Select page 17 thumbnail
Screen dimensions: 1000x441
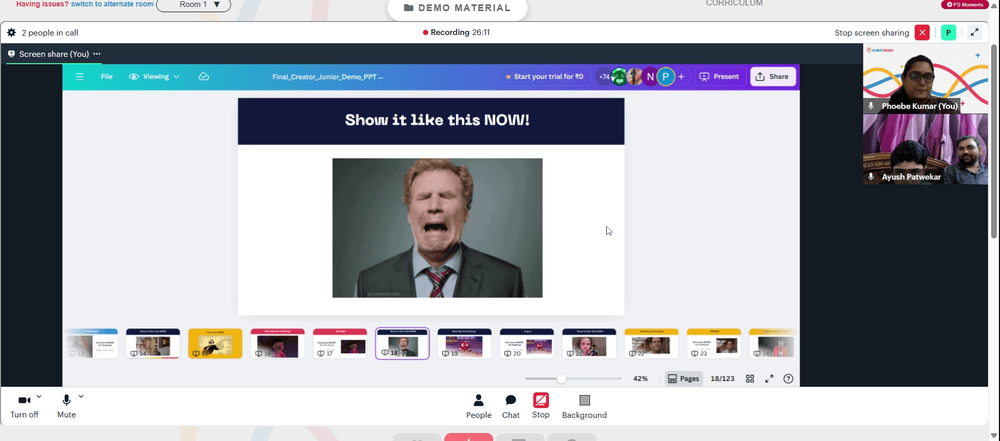point(340,343)
